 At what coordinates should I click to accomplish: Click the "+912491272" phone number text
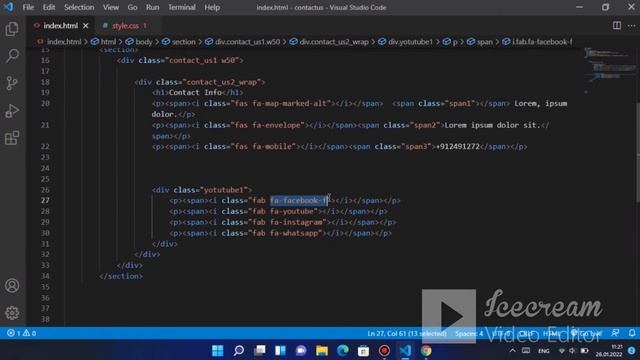click(458, 147)
